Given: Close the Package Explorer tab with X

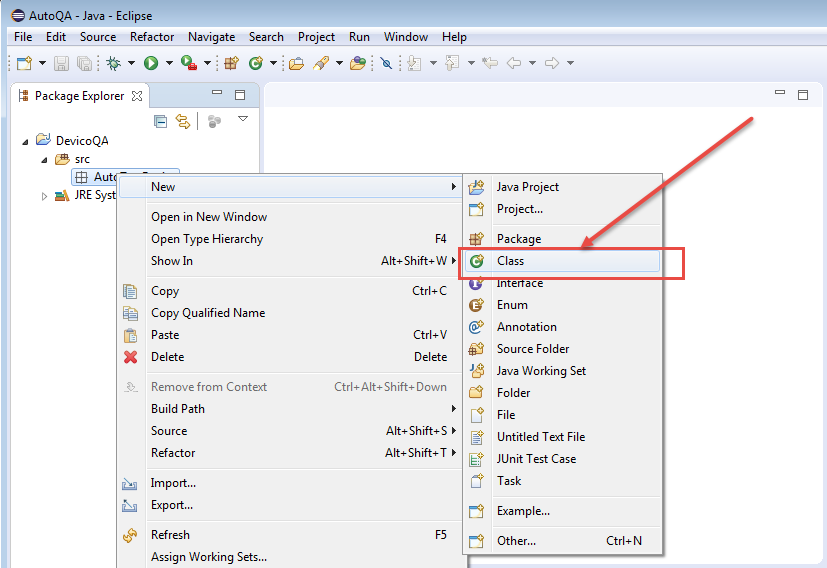Looking at the screenshot, I should 137,96.
